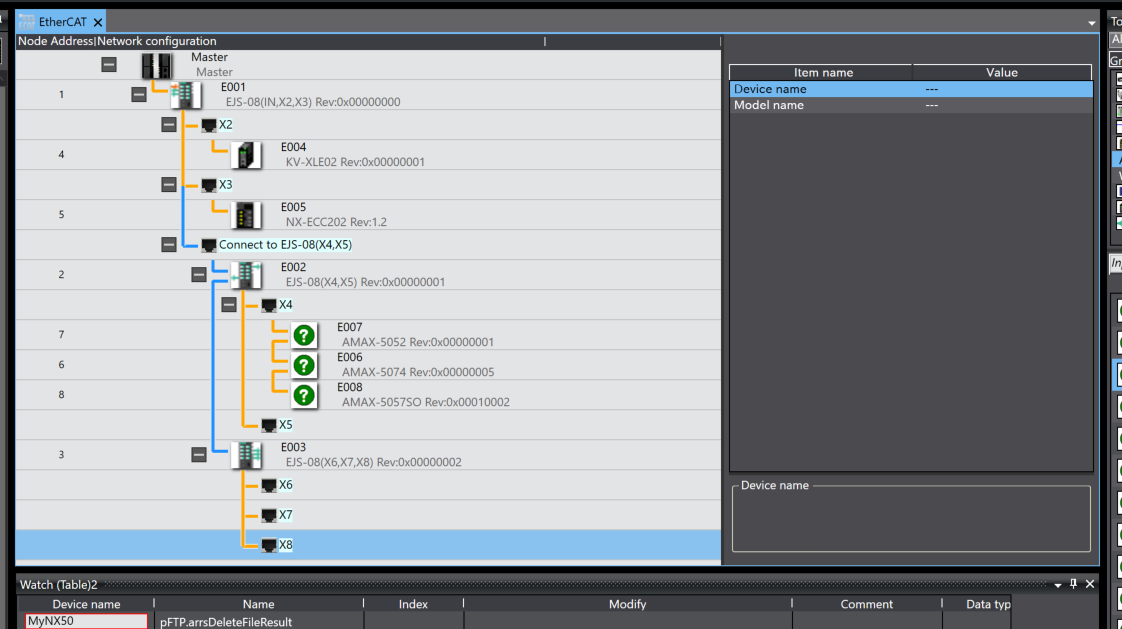
Task: Click the MyNX50 device name field
Action: coord(86,621)
